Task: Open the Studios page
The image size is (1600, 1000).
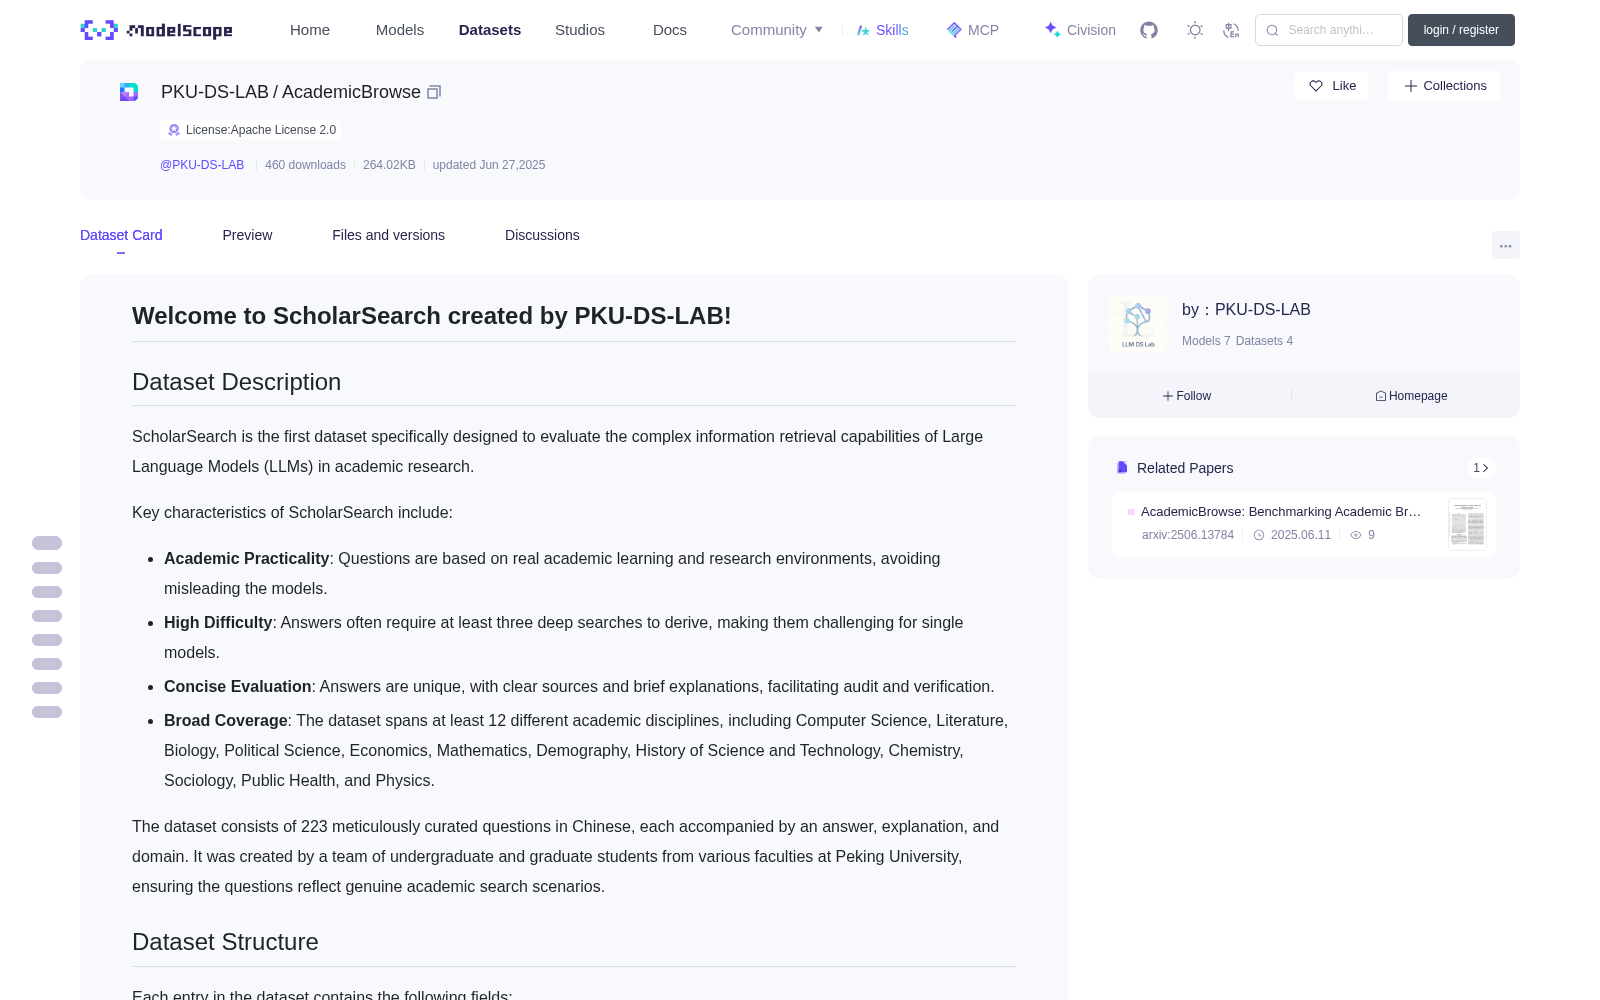Action: click(580, 30)
